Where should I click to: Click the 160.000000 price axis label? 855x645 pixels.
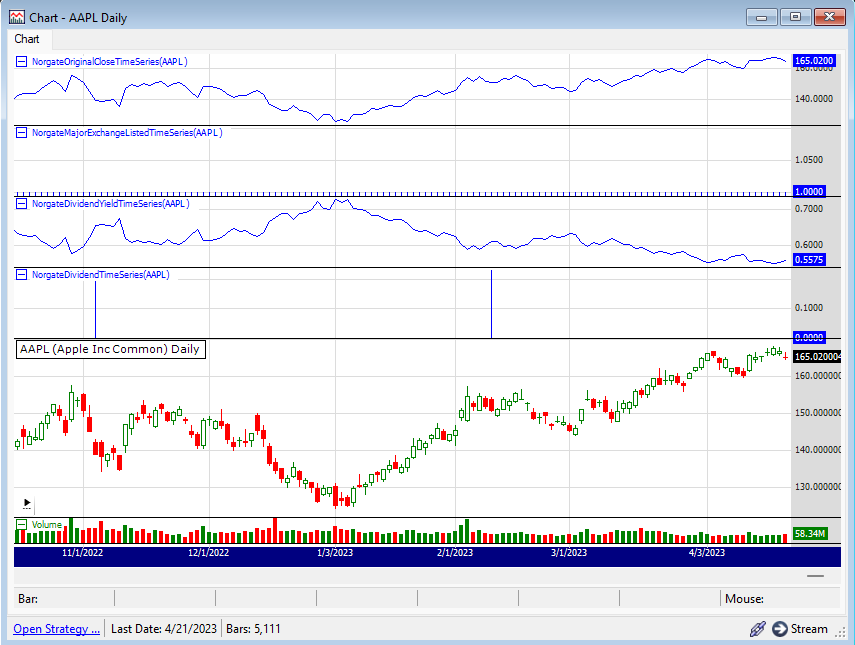coord(817,376)
